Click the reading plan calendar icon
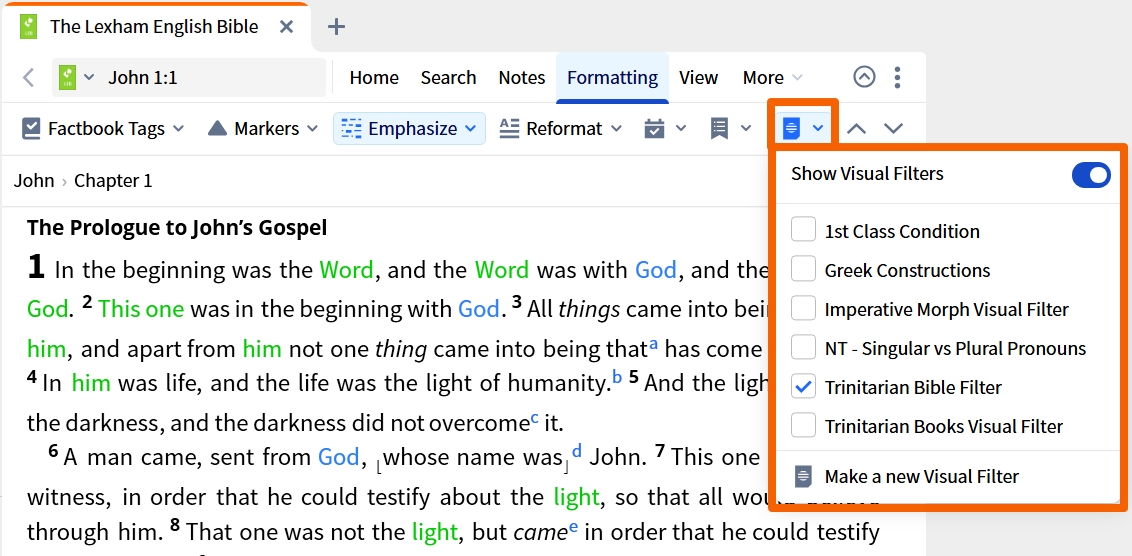 (x=654, y=129)
